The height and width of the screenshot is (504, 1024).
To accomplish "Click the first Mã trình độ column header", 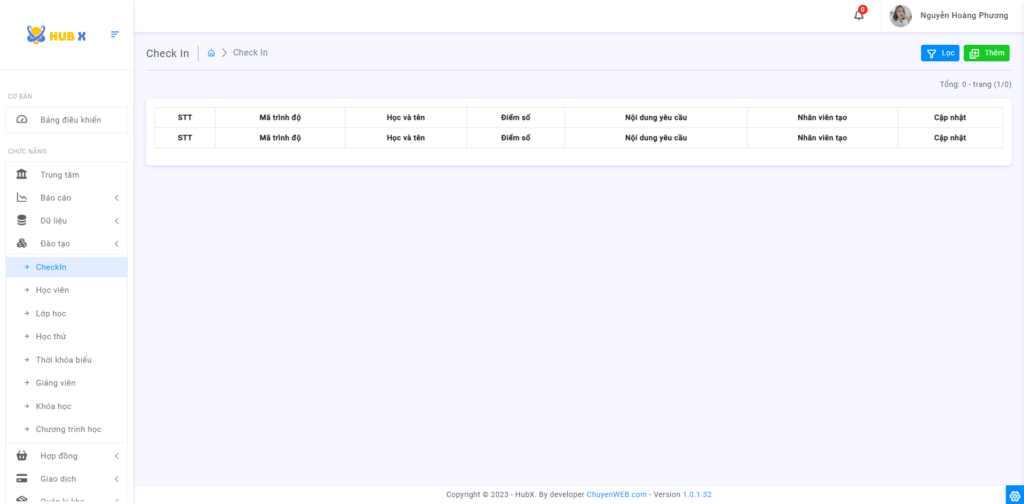I will click(x=280, y=118).
